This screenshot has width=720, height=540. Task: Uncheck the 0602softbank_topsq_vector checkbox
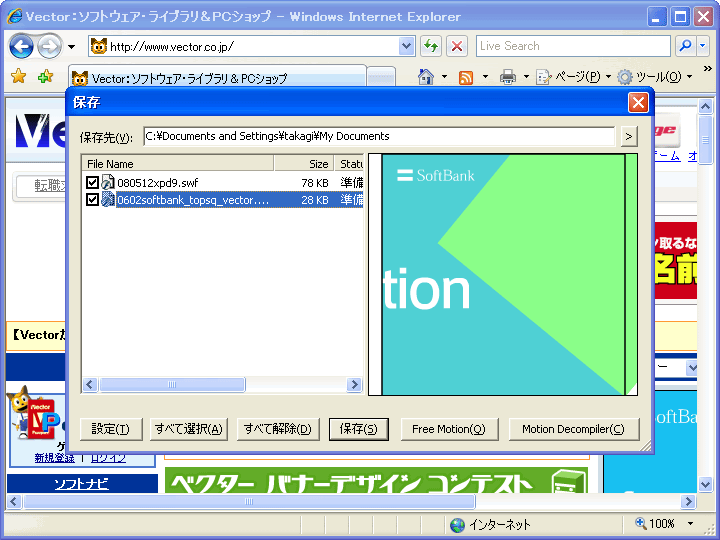coord(92,200)
